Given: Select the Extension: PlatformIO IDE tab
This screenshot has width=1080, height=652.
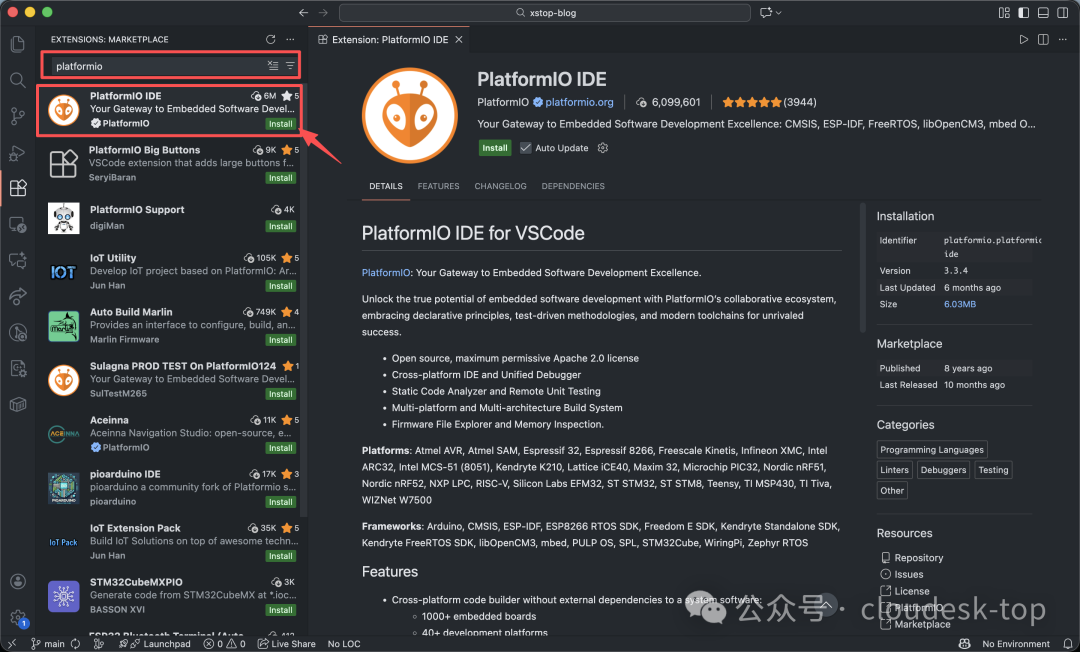Looking at the screenshot, I should [x=389, y=40].
